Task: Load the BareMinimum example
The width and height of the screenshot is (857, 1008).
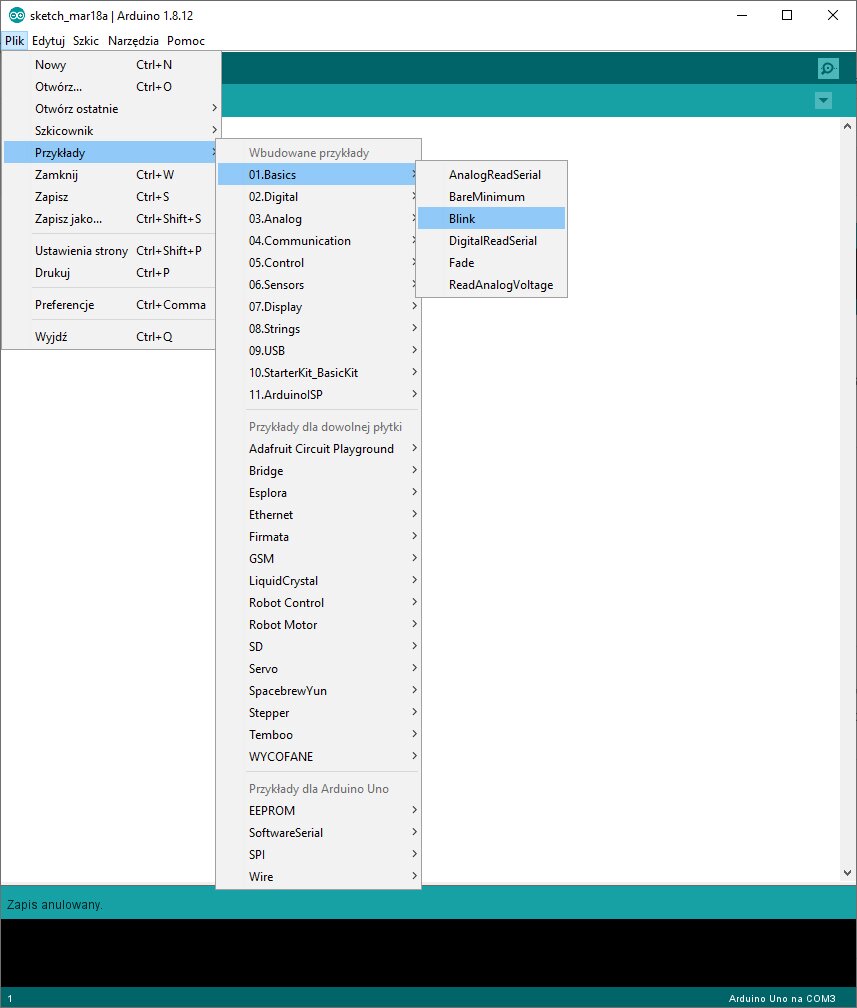Action: tap(492, 197)
